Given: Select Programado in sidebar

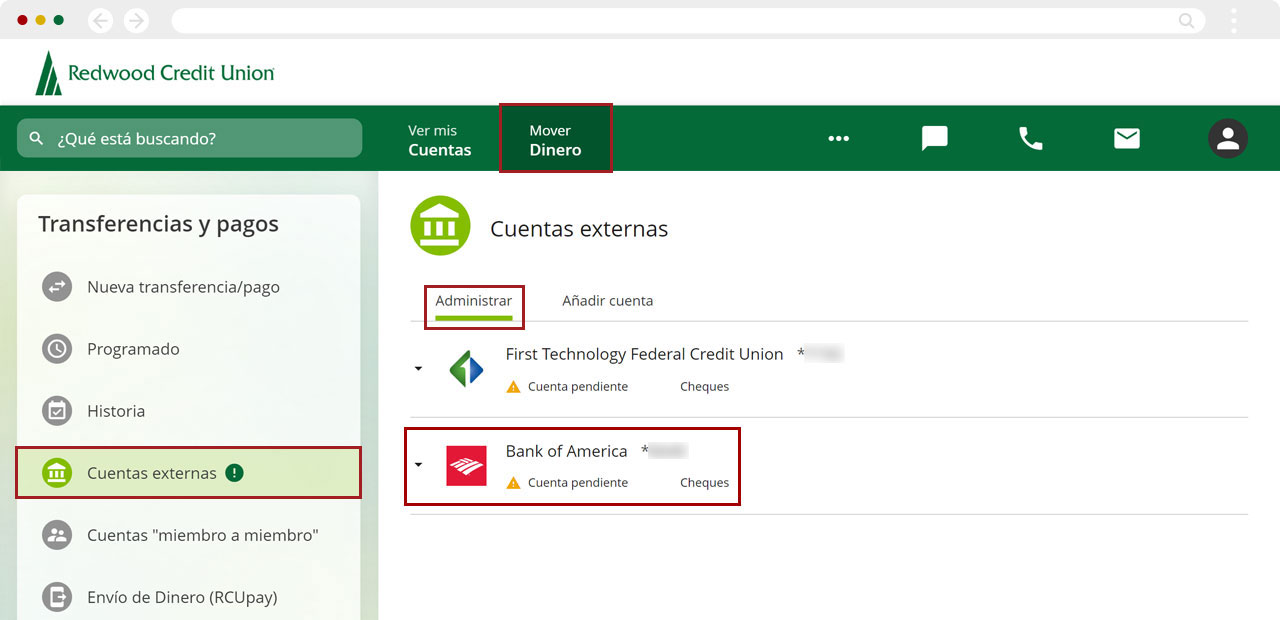Looking at the screenshot, I should coord(188,349).
